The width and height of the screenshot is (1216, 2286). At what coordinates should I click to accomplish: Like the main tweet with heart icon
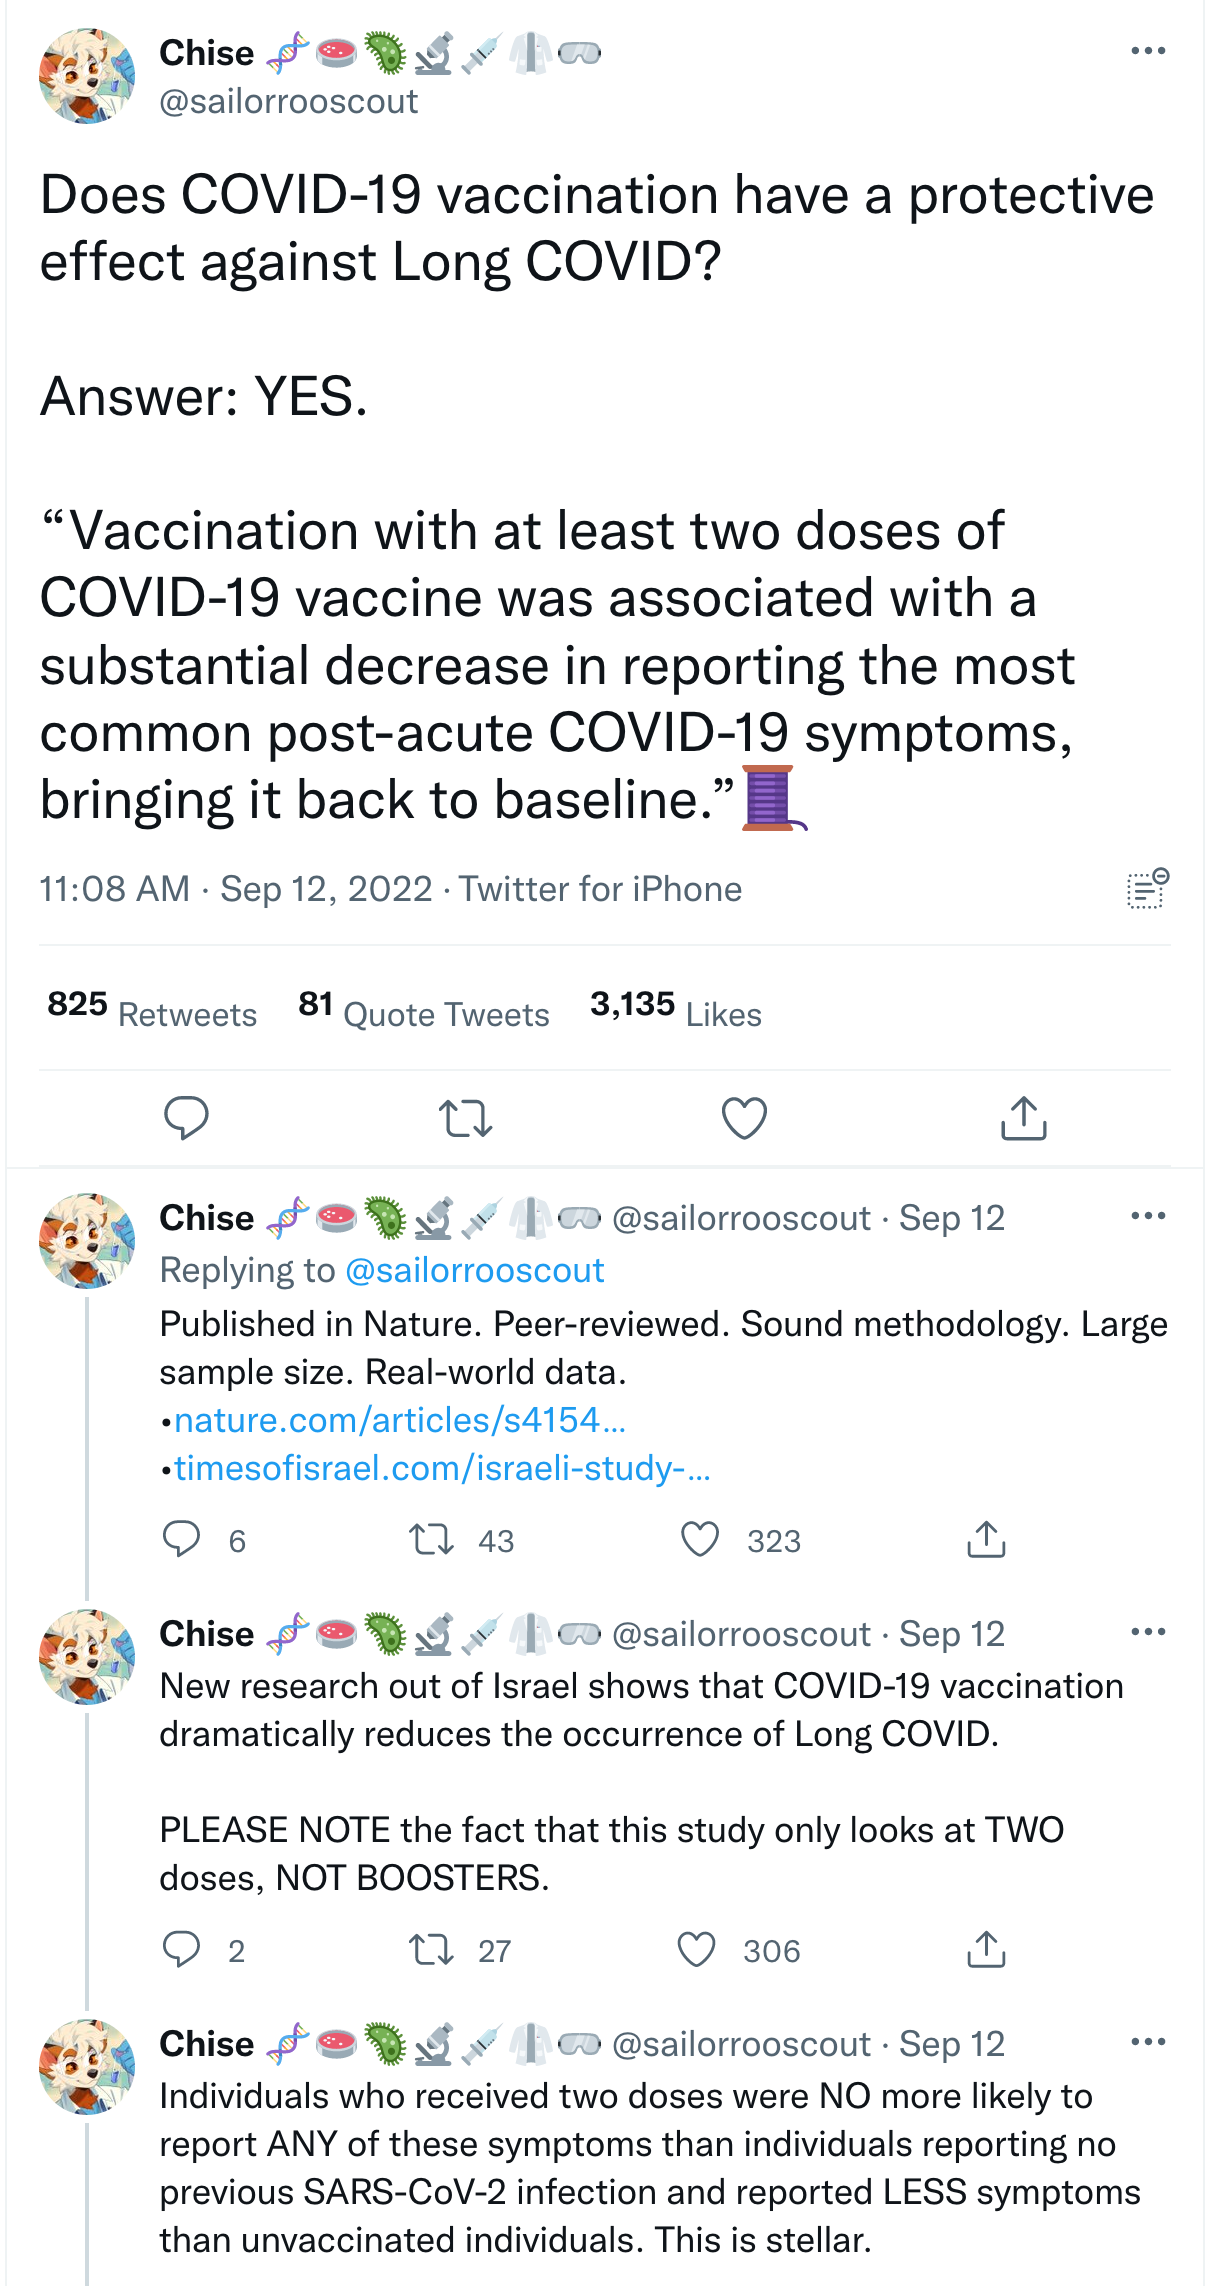(744, 1118)
